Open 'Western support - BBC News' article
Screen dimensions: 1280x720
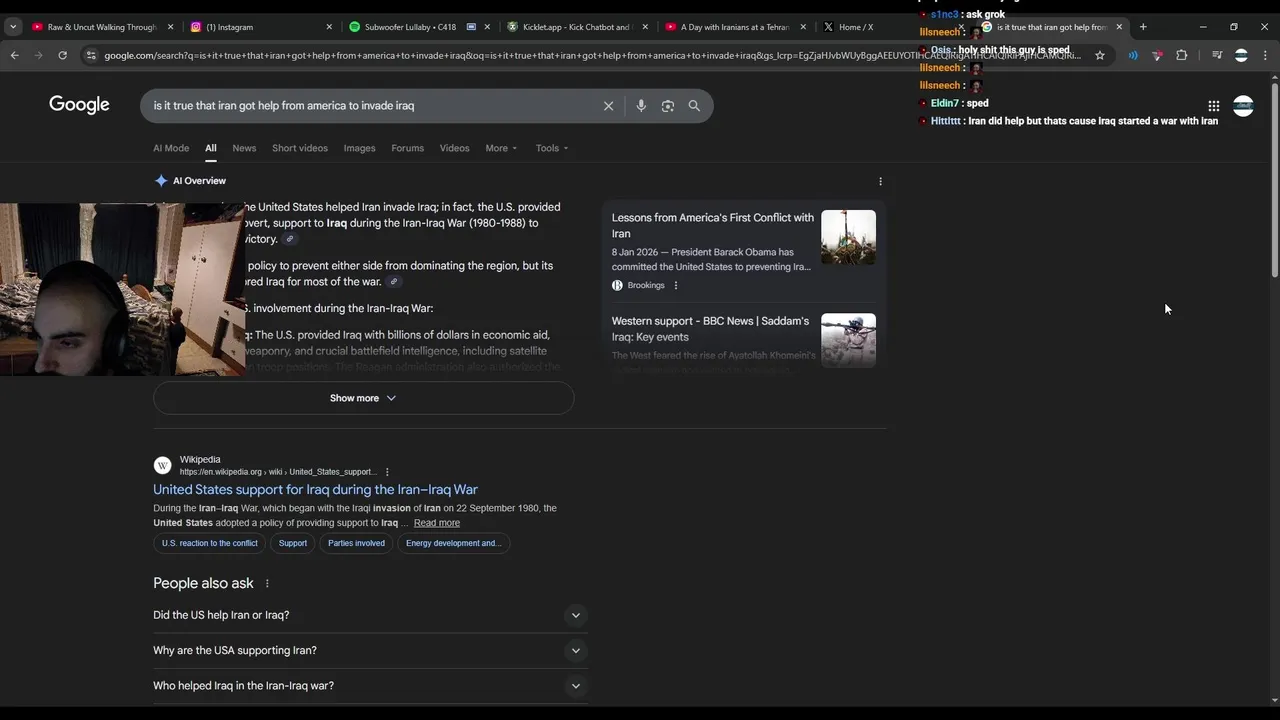point(711,329)
